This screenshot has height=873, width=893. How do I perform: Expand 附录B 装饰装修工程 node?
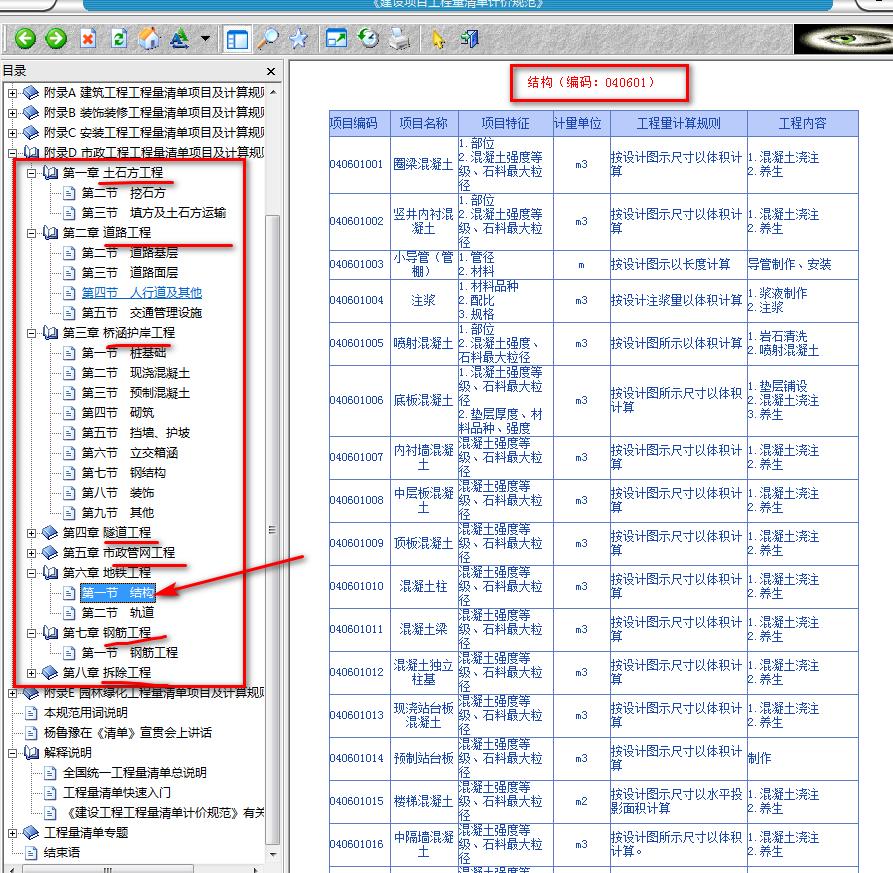[x=13, y=113]
